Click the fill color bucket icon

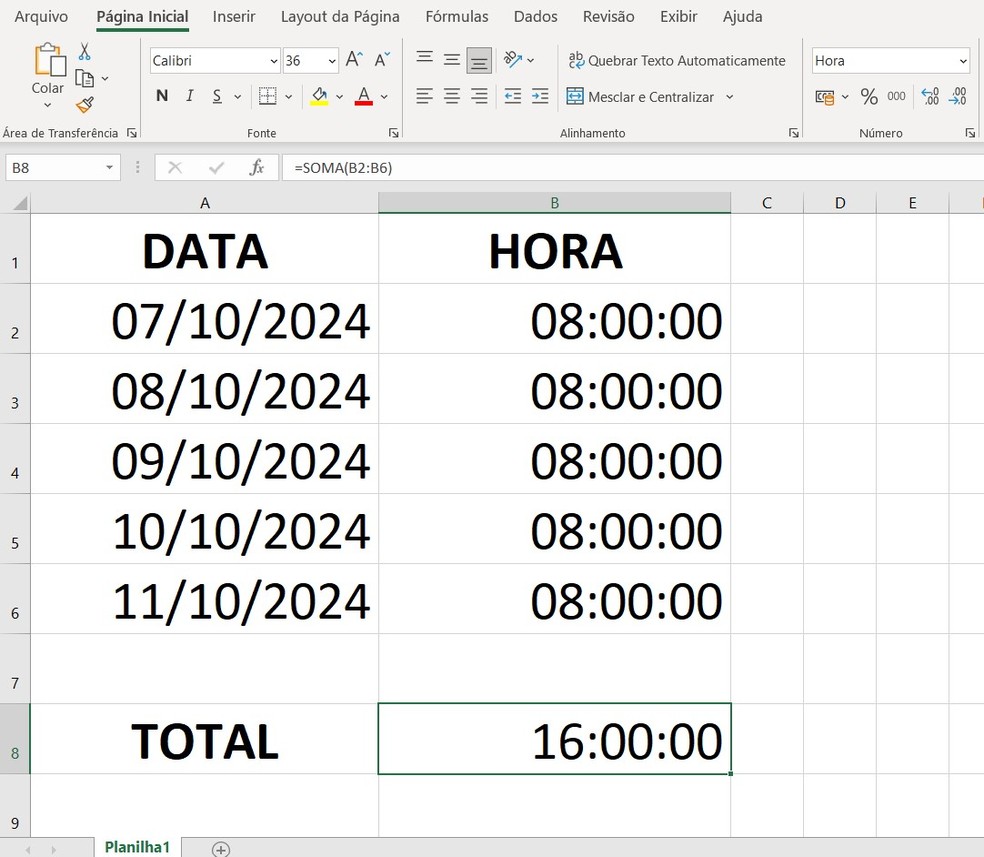(x=316, y=96)
